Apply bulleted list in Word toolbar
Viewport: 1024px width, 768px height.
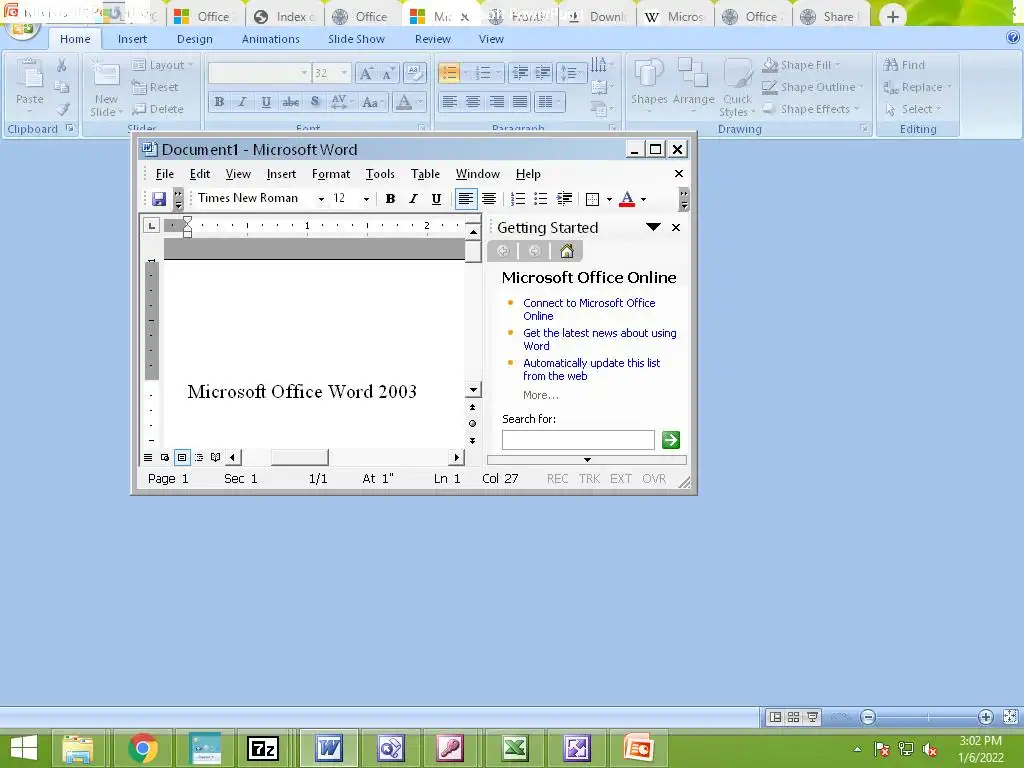point(541,199)
